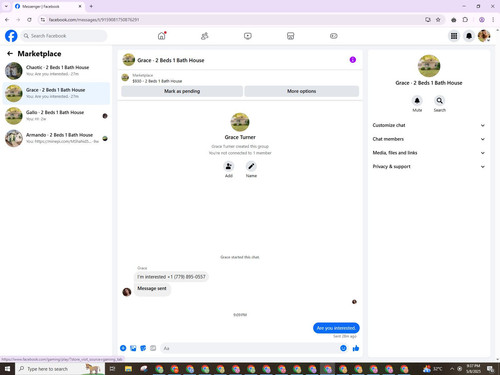Click the Search Facebook field

coord(64,36)
